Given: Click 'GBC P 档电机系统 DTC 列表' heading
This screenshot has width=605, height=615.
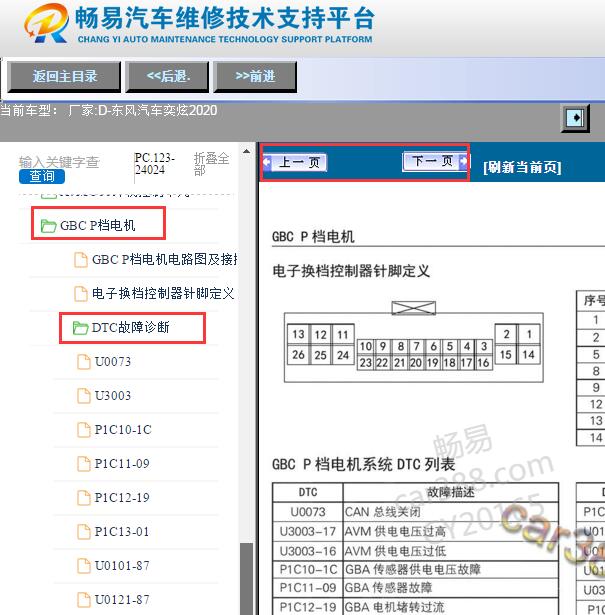Looking at the screenshot, I should click(363, 464).
